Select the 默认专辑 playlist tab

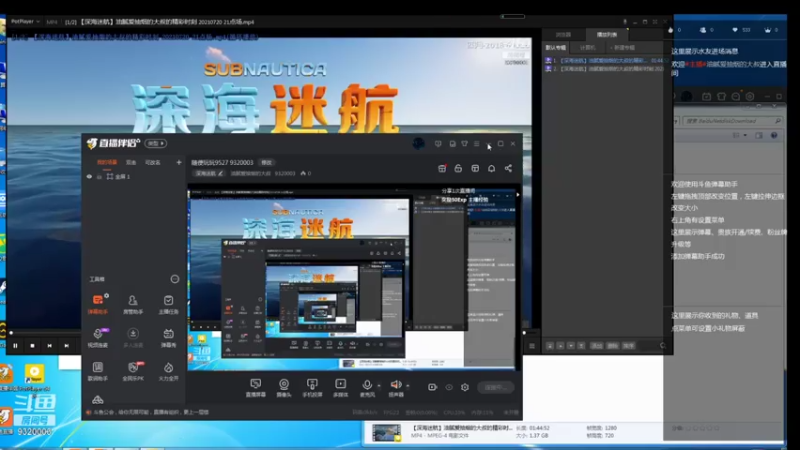point(556,47)
